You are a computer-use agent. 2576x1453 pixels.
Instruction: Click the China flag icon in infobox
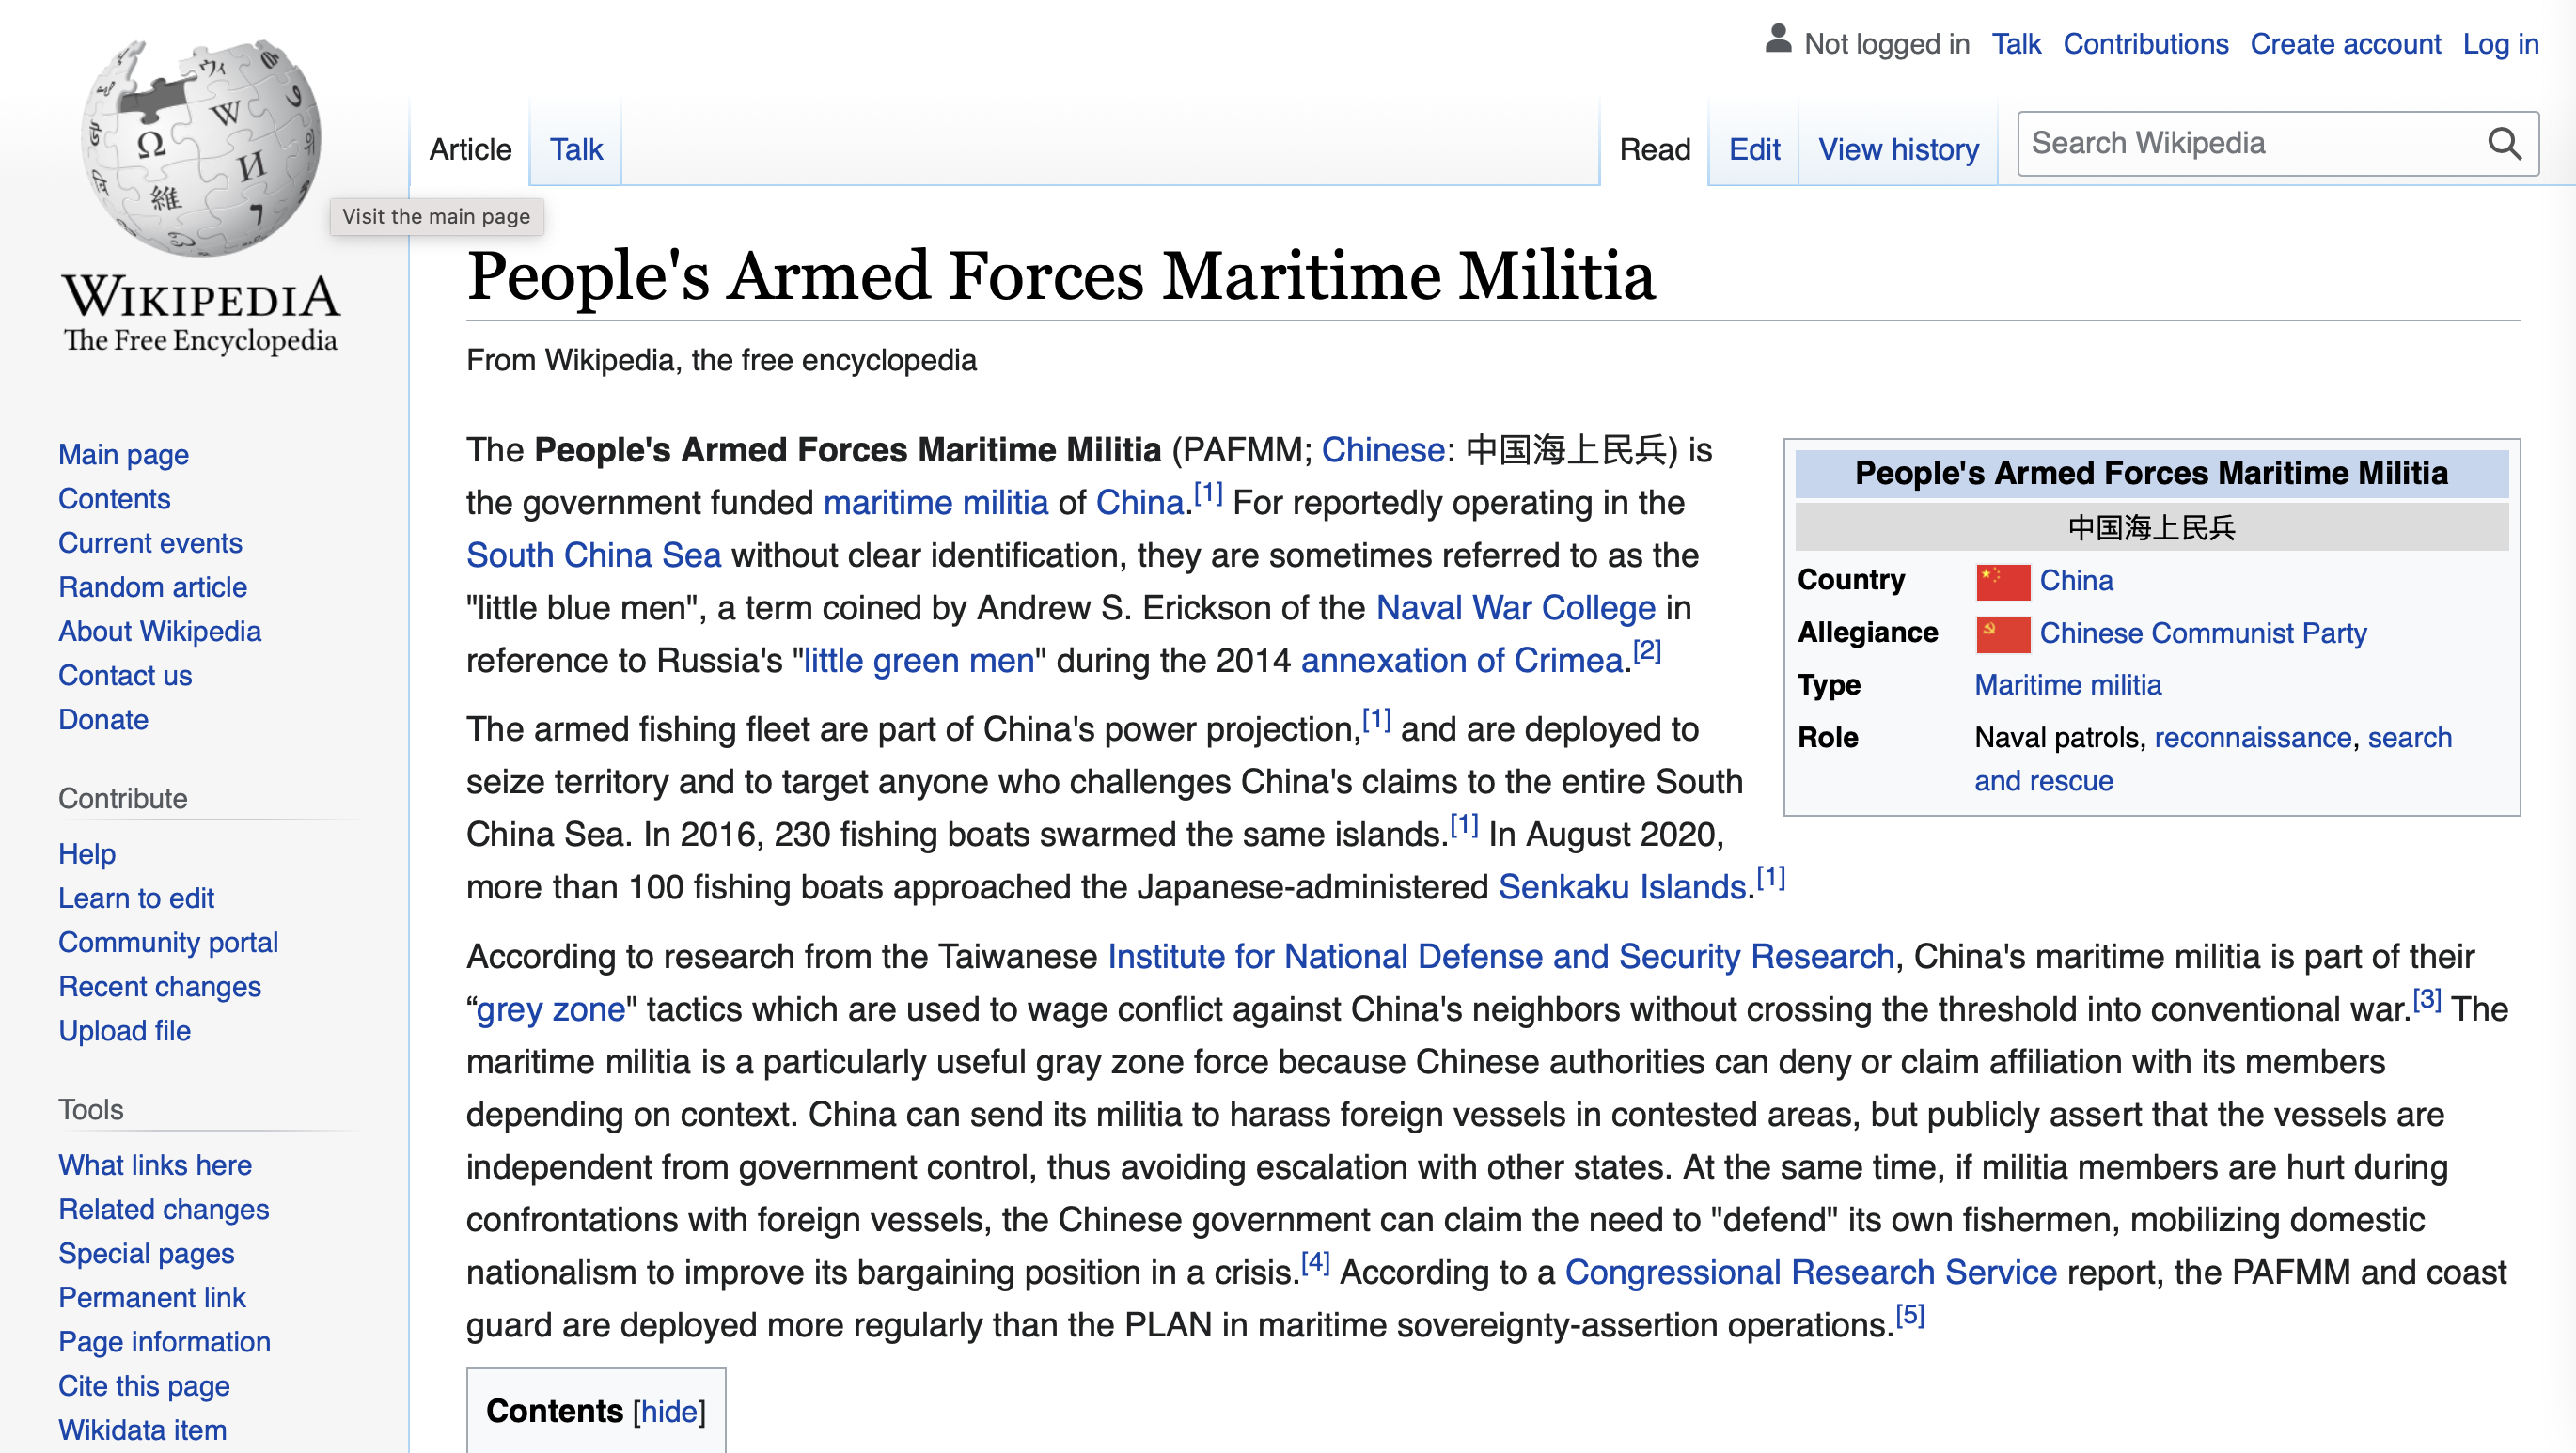[x=2002, y=581]
